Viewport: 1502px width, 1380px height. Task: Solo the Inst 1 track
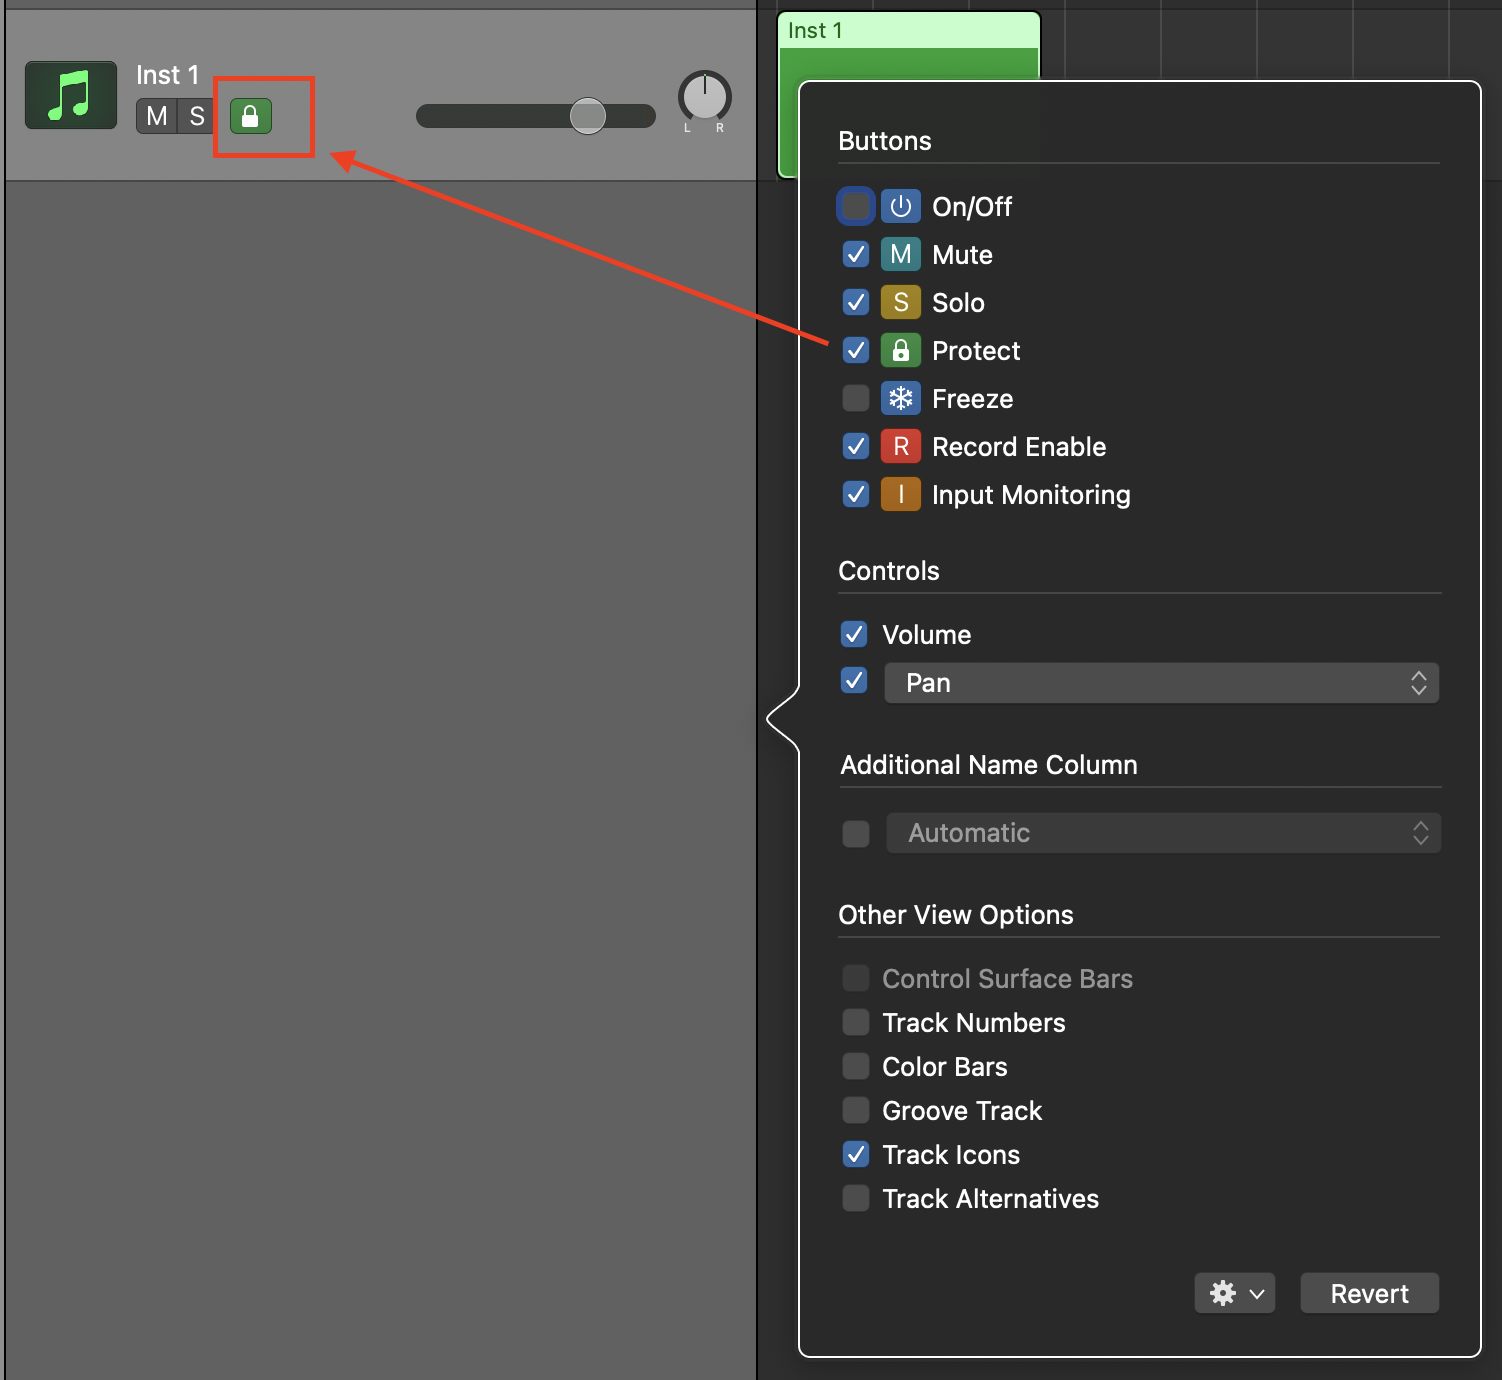tap(196, 116)
